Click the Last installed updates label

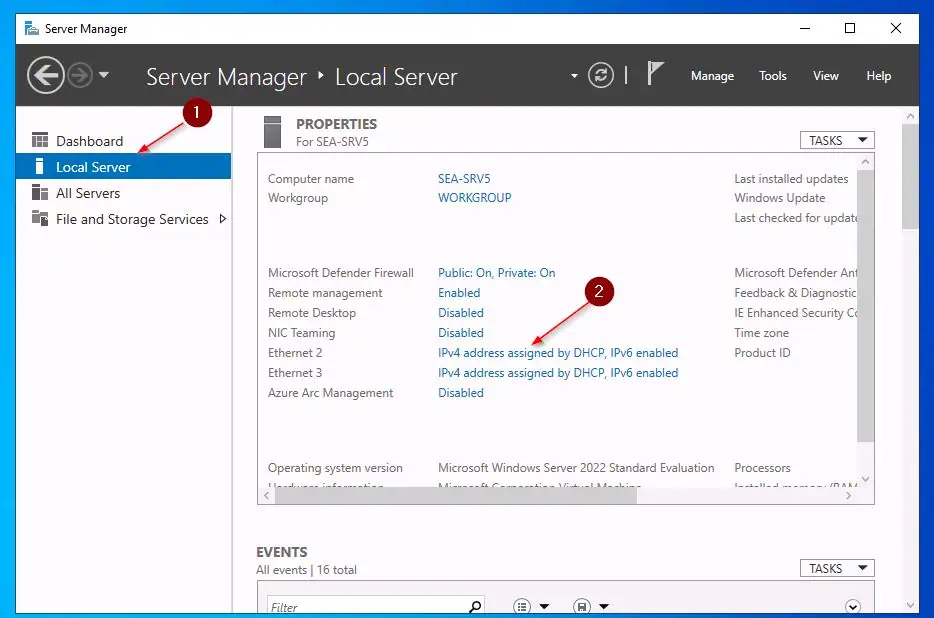tap(791, 178)
